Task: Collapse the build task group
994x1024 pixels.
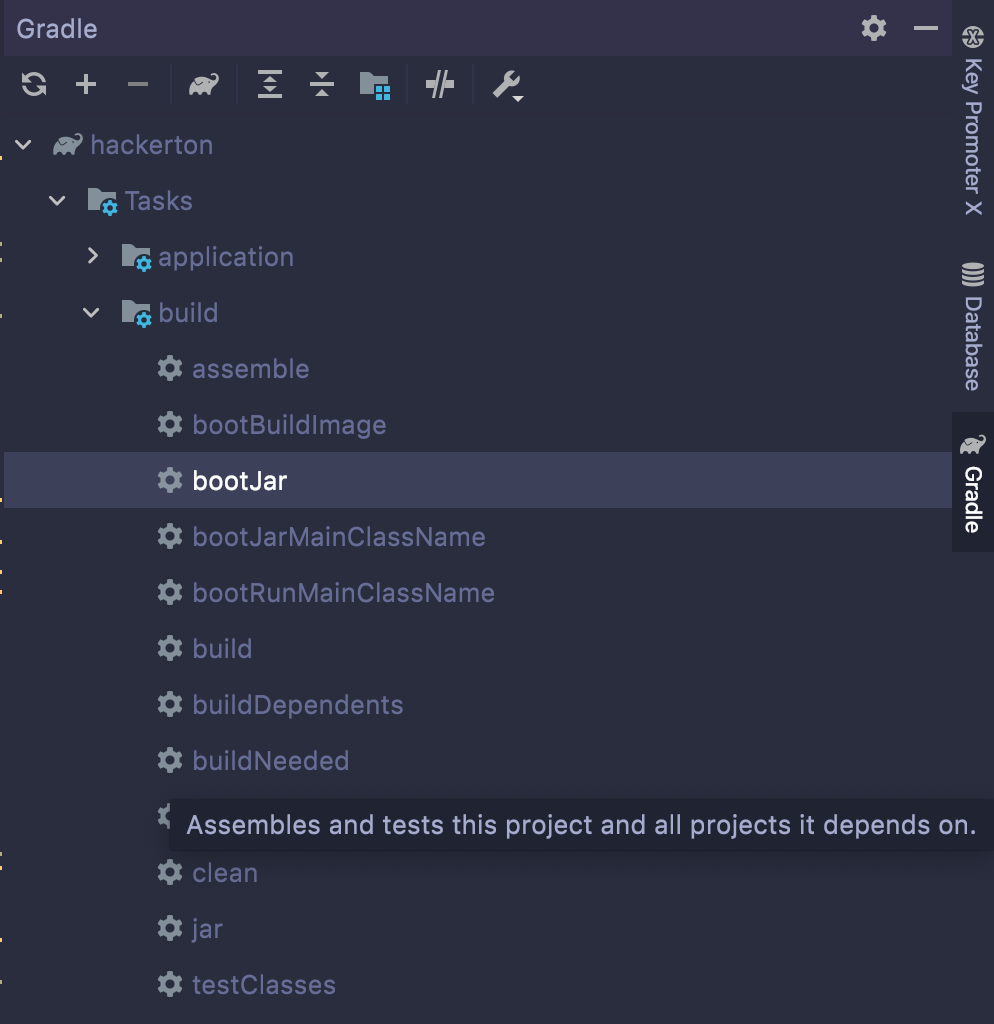Action: 91,312
